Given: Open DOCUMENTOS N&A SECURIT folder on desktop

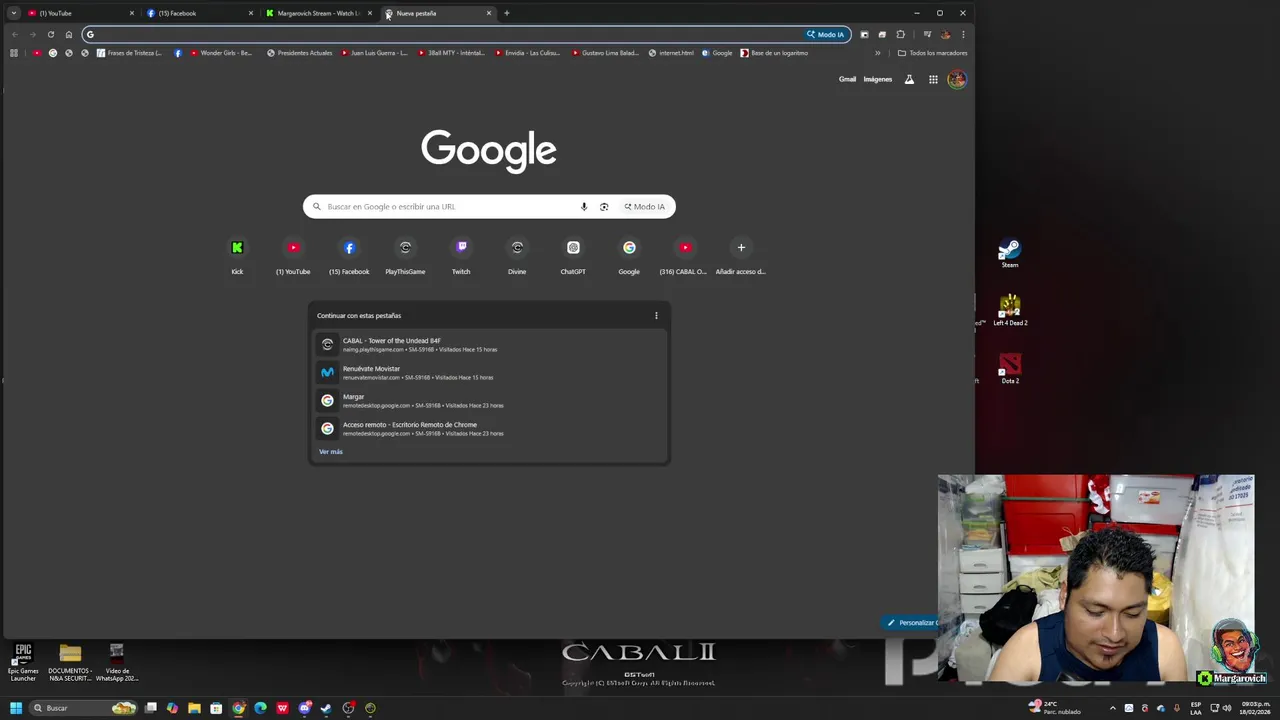Looking at the screenshot, I should pos(70,663).
